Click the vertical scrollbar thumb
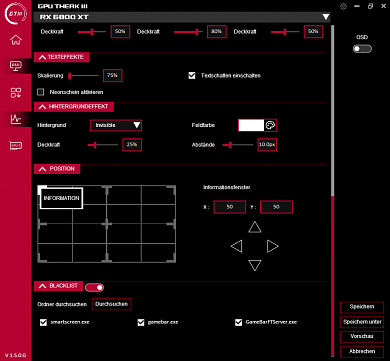Screen dimensions: 390x361 (x=332, y=110)
